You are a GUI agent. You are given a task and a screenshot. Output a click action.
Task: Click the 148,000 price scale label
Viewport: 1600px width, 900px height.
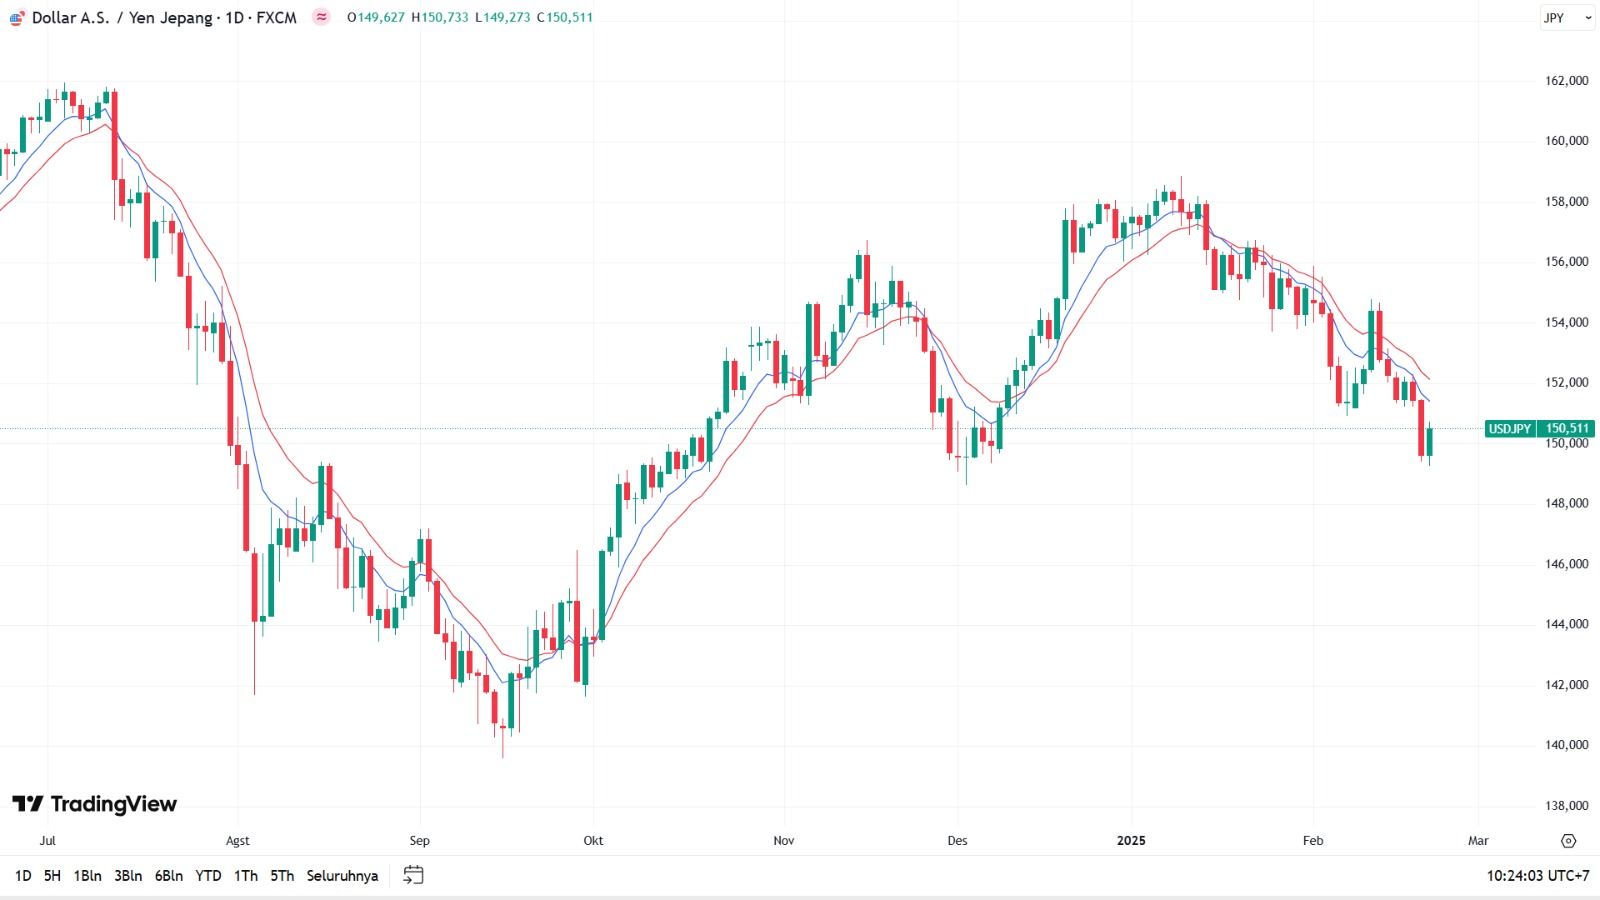pyautogui.click(x=1567, y=504)
